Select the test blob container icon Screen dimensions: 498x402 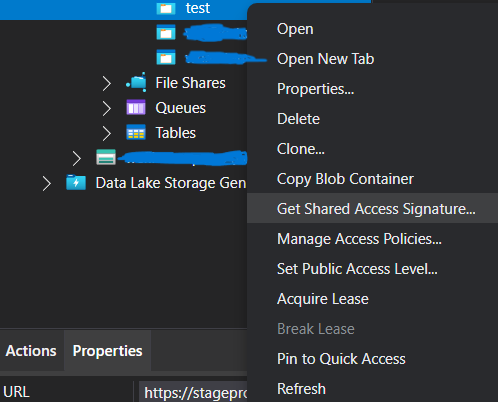click(166, 8)
